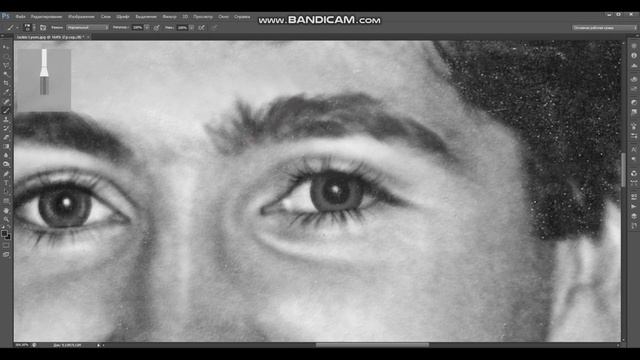
Task: Open the opacity slider dropdown arrow
Action: pos(147,28)
